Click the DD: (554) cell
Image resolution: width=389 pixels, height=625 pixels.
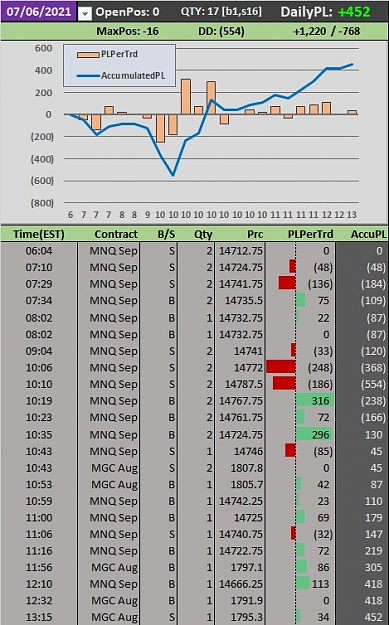[x=221, y=31]
